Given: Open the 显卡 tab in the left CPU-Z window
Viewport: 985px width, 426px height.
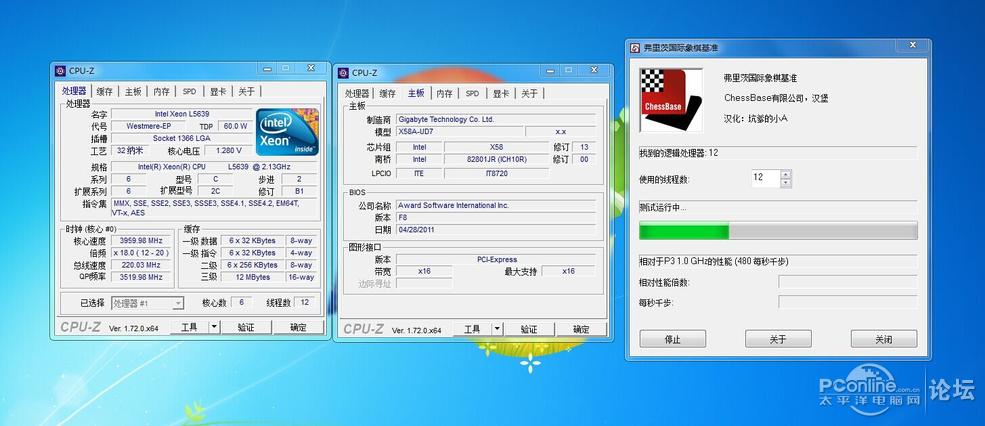Looking at the screenshot, I should click(218, 91).
